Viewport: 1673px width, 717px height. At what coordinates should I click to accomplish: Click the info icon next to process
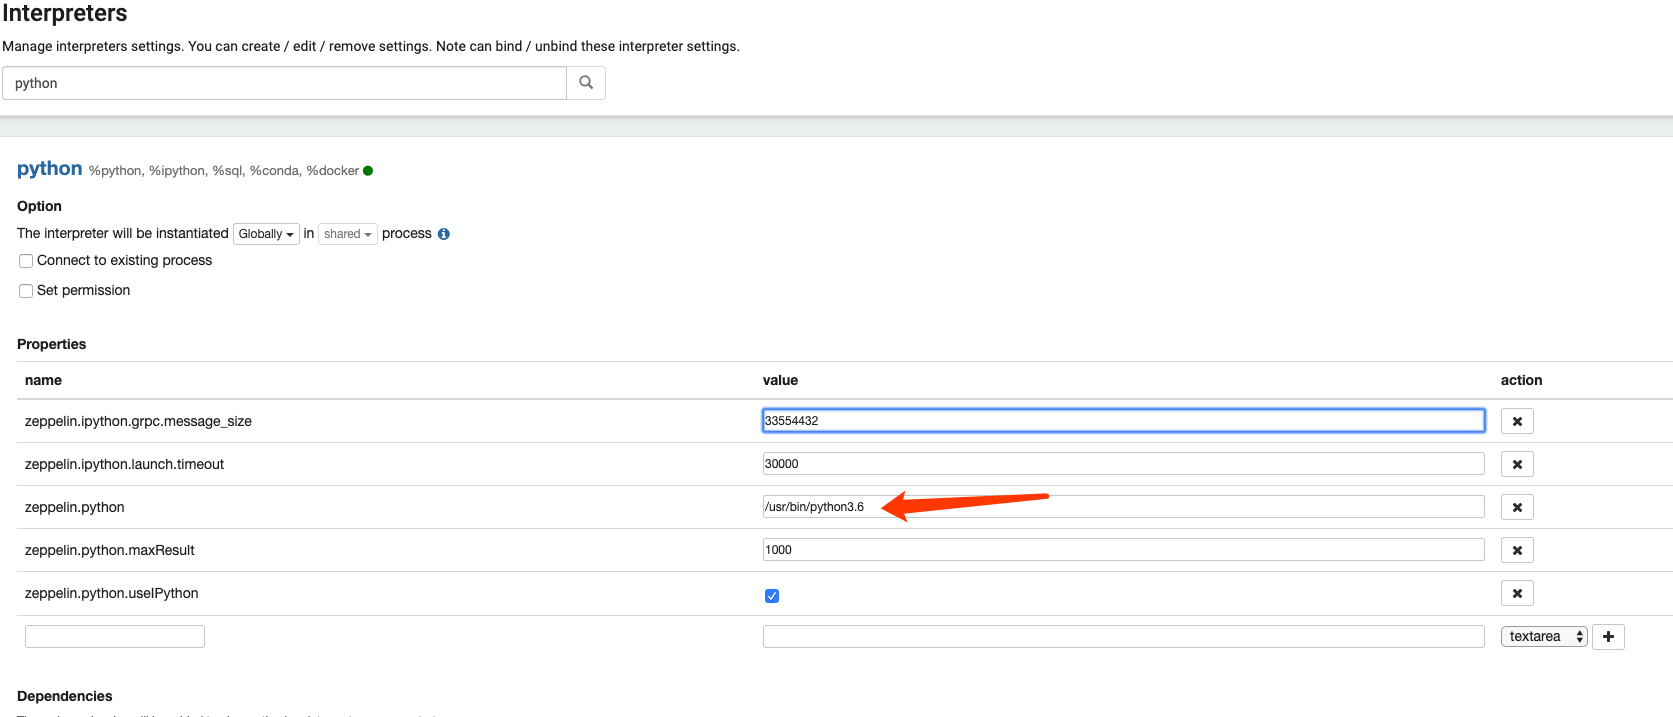click(x=444, y=234)
